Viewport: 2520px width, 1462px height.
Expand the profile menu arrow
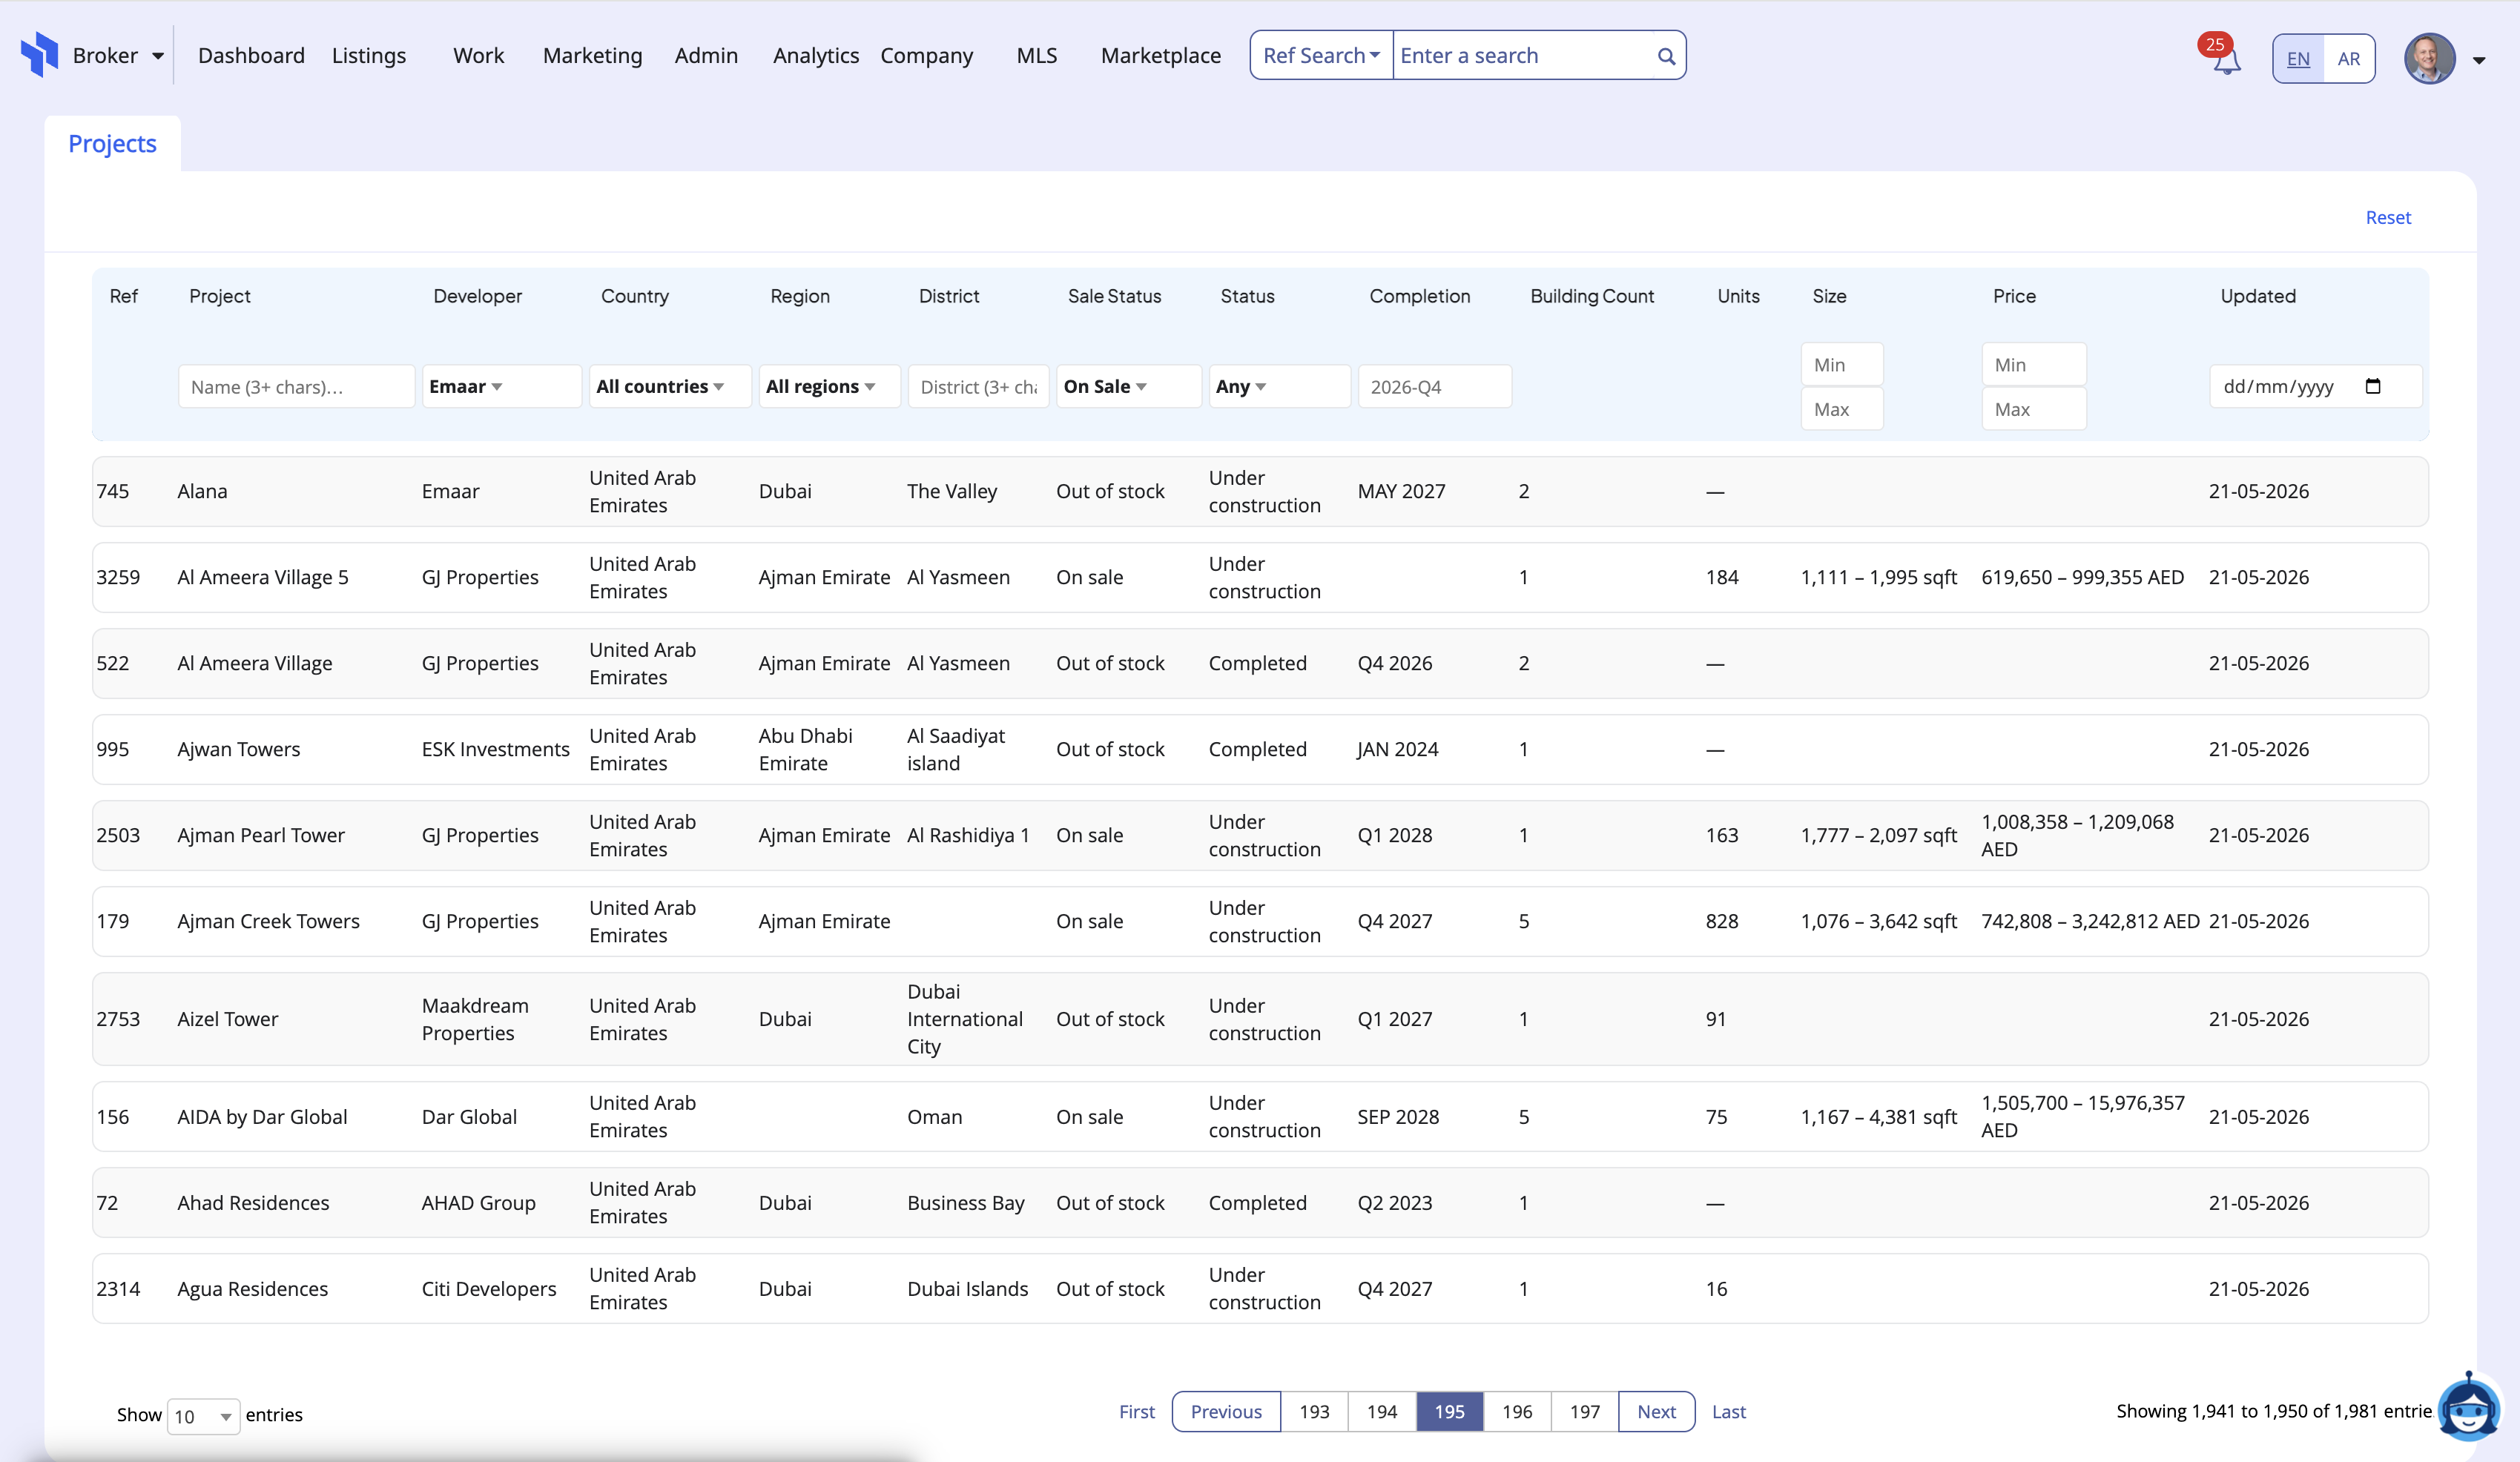(2479, 60)
